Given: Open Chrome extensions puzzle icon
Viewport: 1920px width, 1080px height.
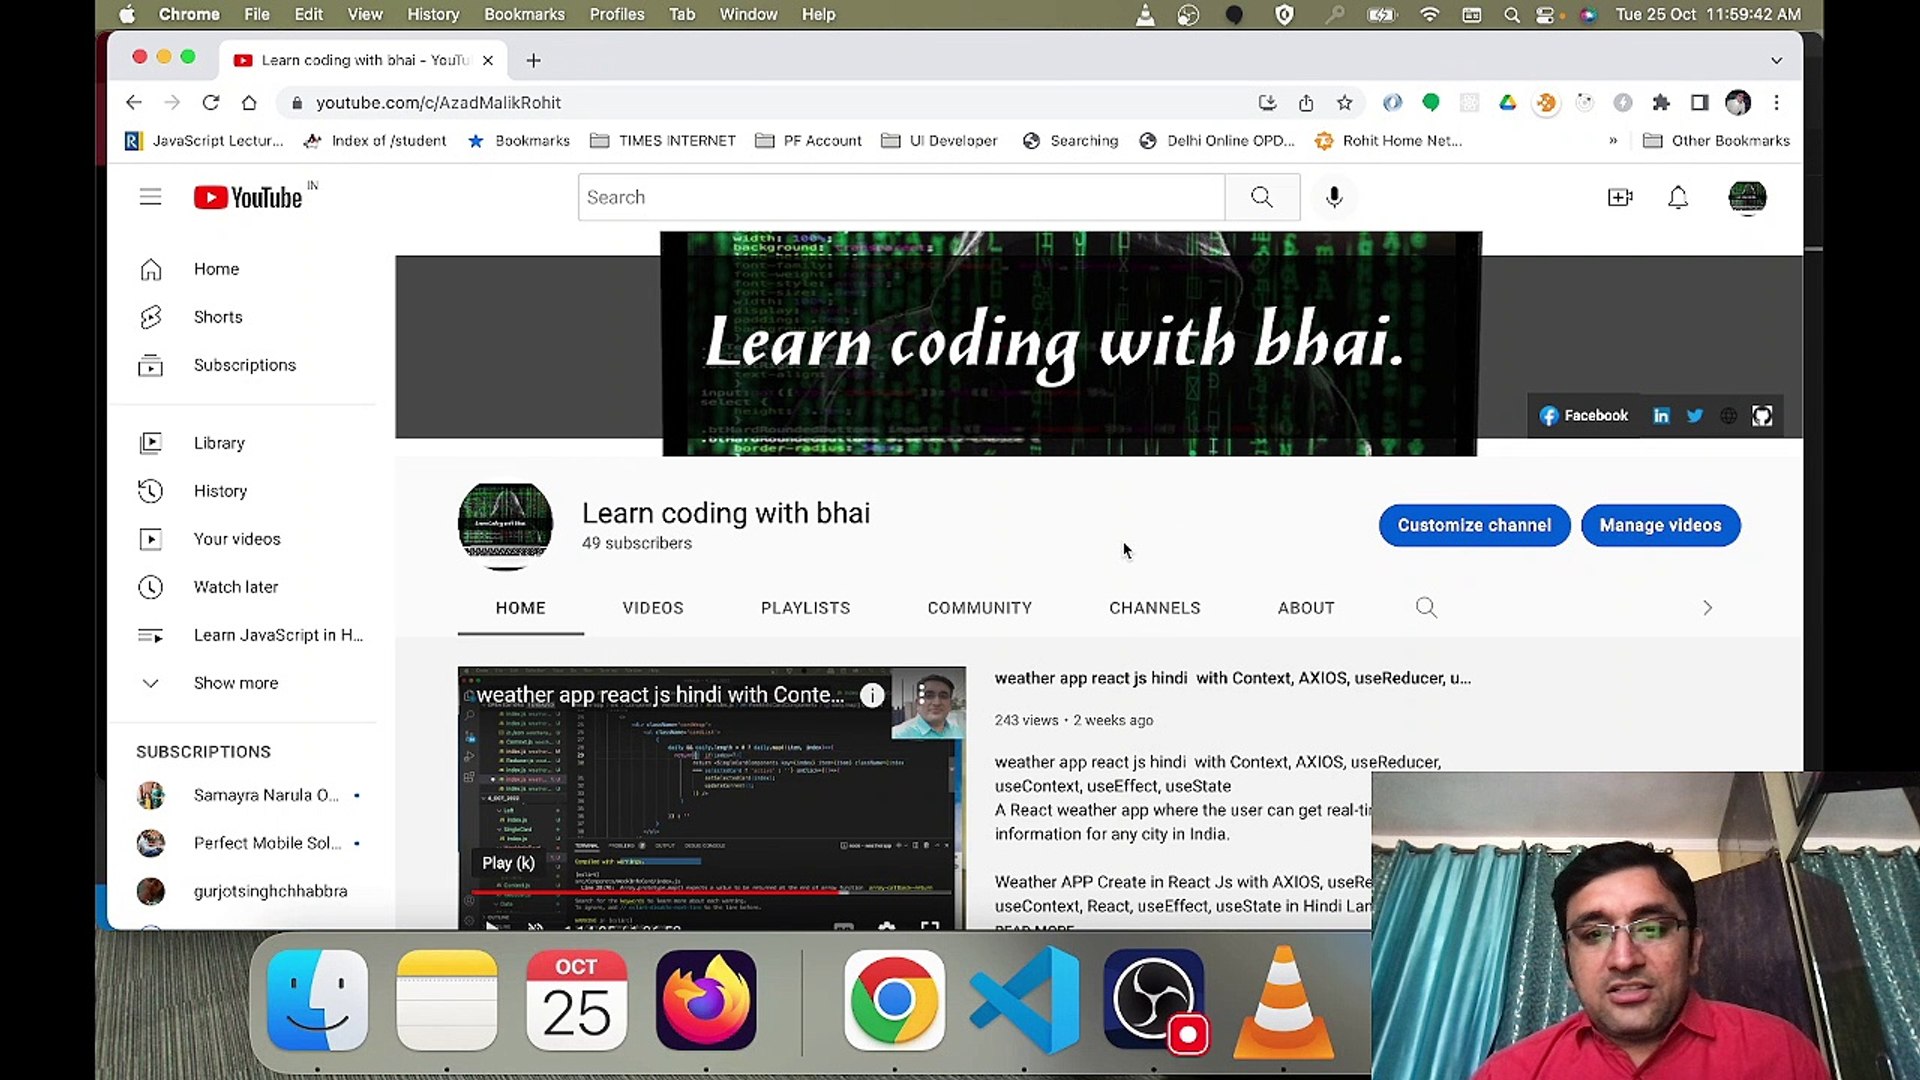Looking at the screenshot, I should click(1661, 102).
